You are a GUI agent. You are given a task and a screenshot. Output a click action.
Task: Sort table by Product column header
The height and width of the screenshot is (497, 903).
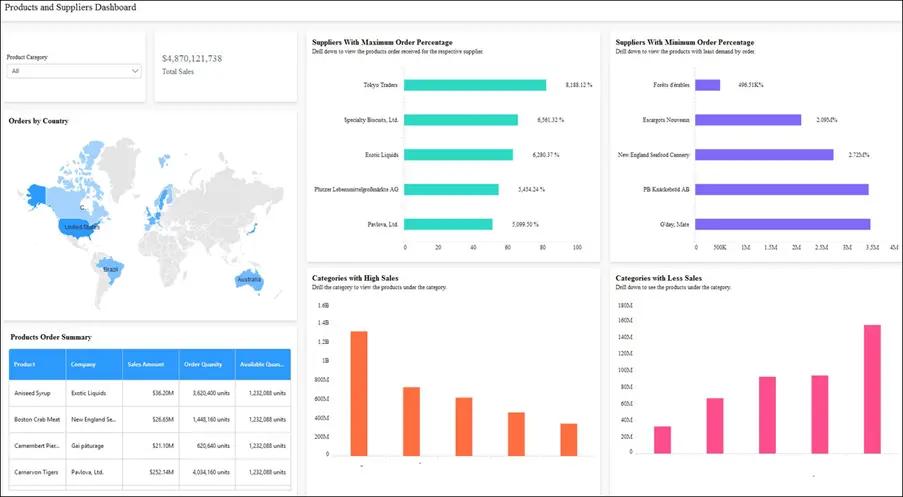(37, 364)
